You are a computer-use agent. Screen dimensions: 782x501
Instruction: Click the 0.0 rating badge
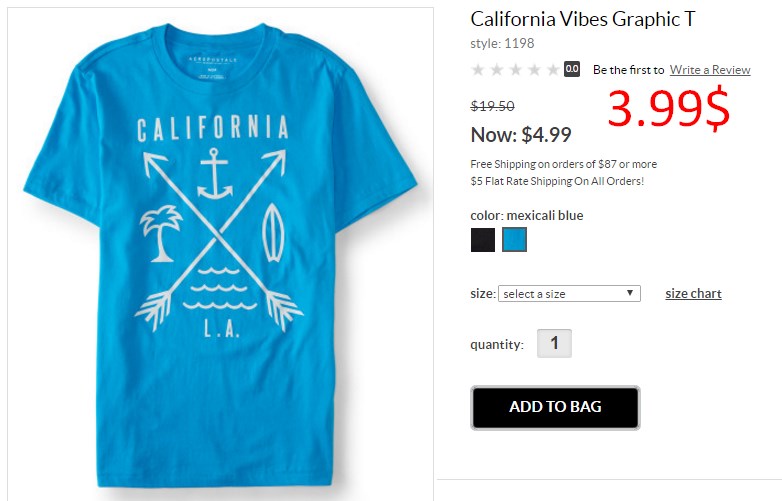click(572, 69)
